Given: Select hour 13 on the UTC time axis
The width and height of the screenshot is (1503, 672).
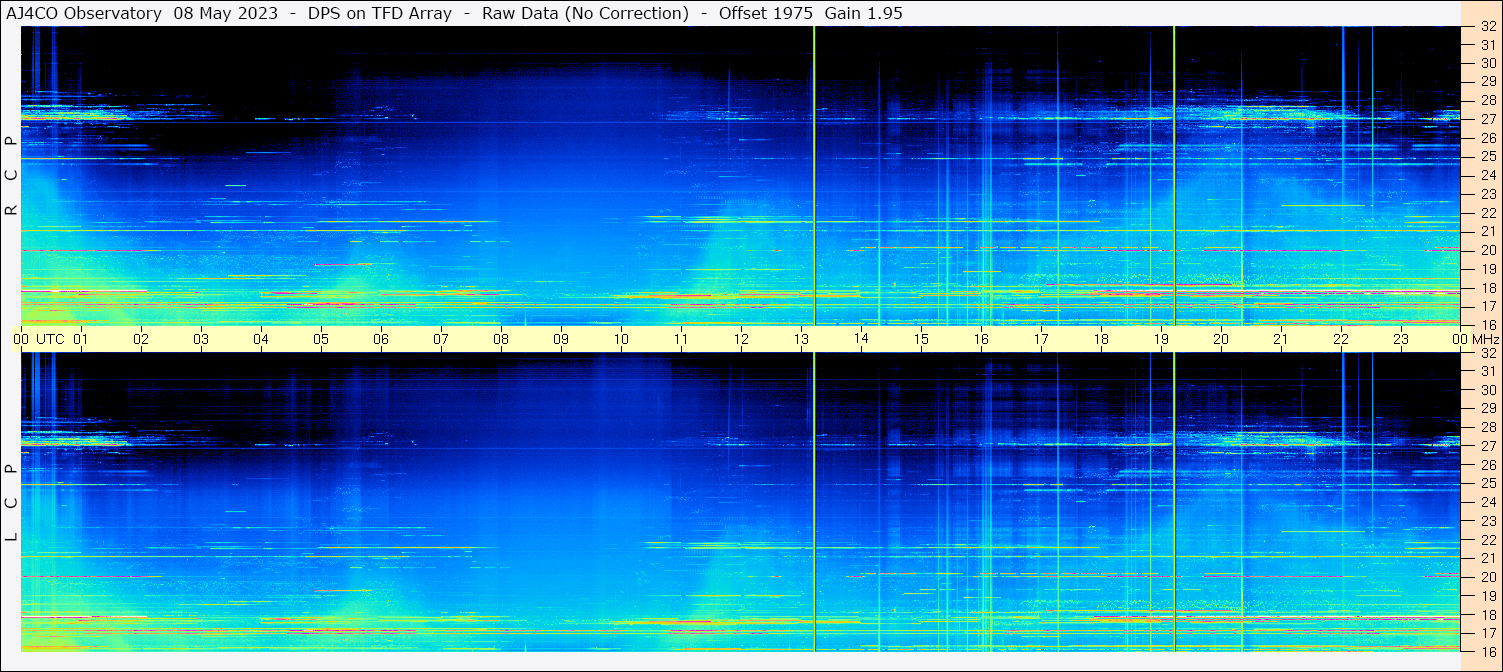Looking at the screenshot, I should coord(801,339).
